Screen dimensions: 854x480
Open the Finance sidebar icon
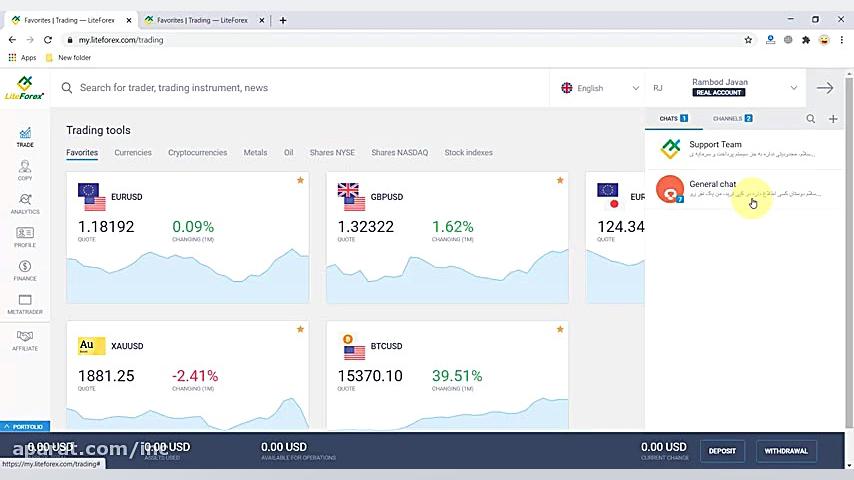point(25,270)
